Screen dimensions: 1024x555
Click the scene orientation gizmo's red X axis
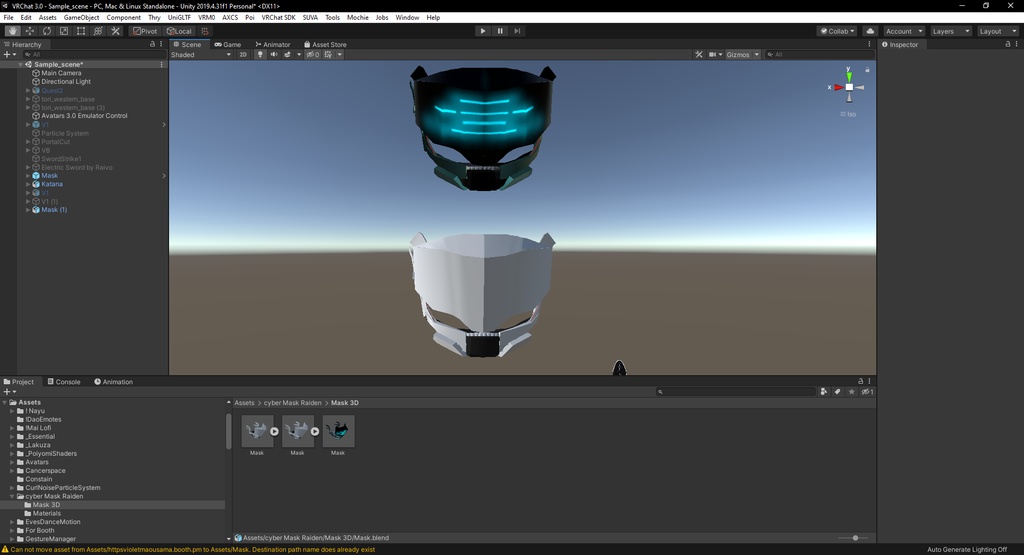click(837, 87)
